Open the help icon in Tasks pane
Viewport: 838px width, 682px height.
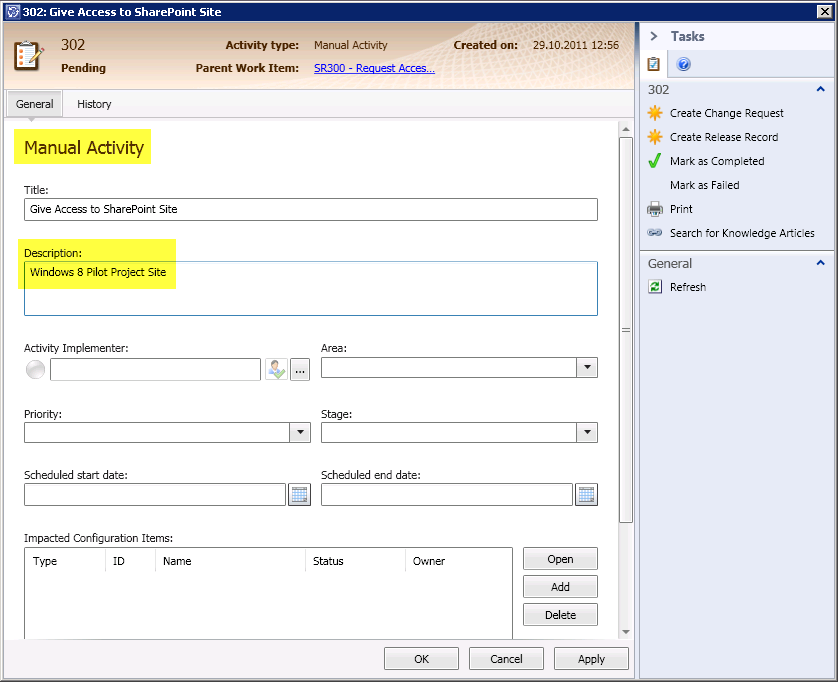point(684,65)
